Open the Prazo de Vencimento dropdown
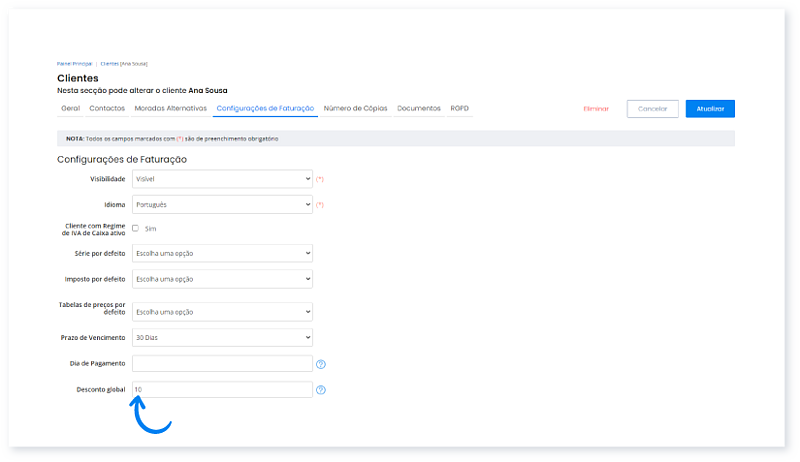The image size is (800, 462). (222, 337)
